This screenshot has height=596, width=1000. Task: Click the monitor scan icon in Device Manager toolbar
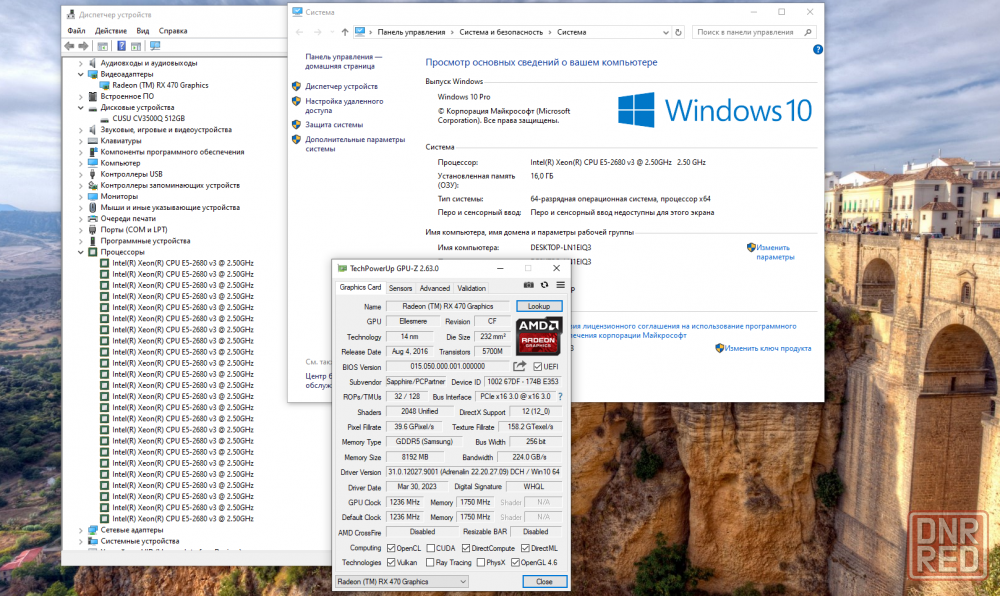coord(155,46)
